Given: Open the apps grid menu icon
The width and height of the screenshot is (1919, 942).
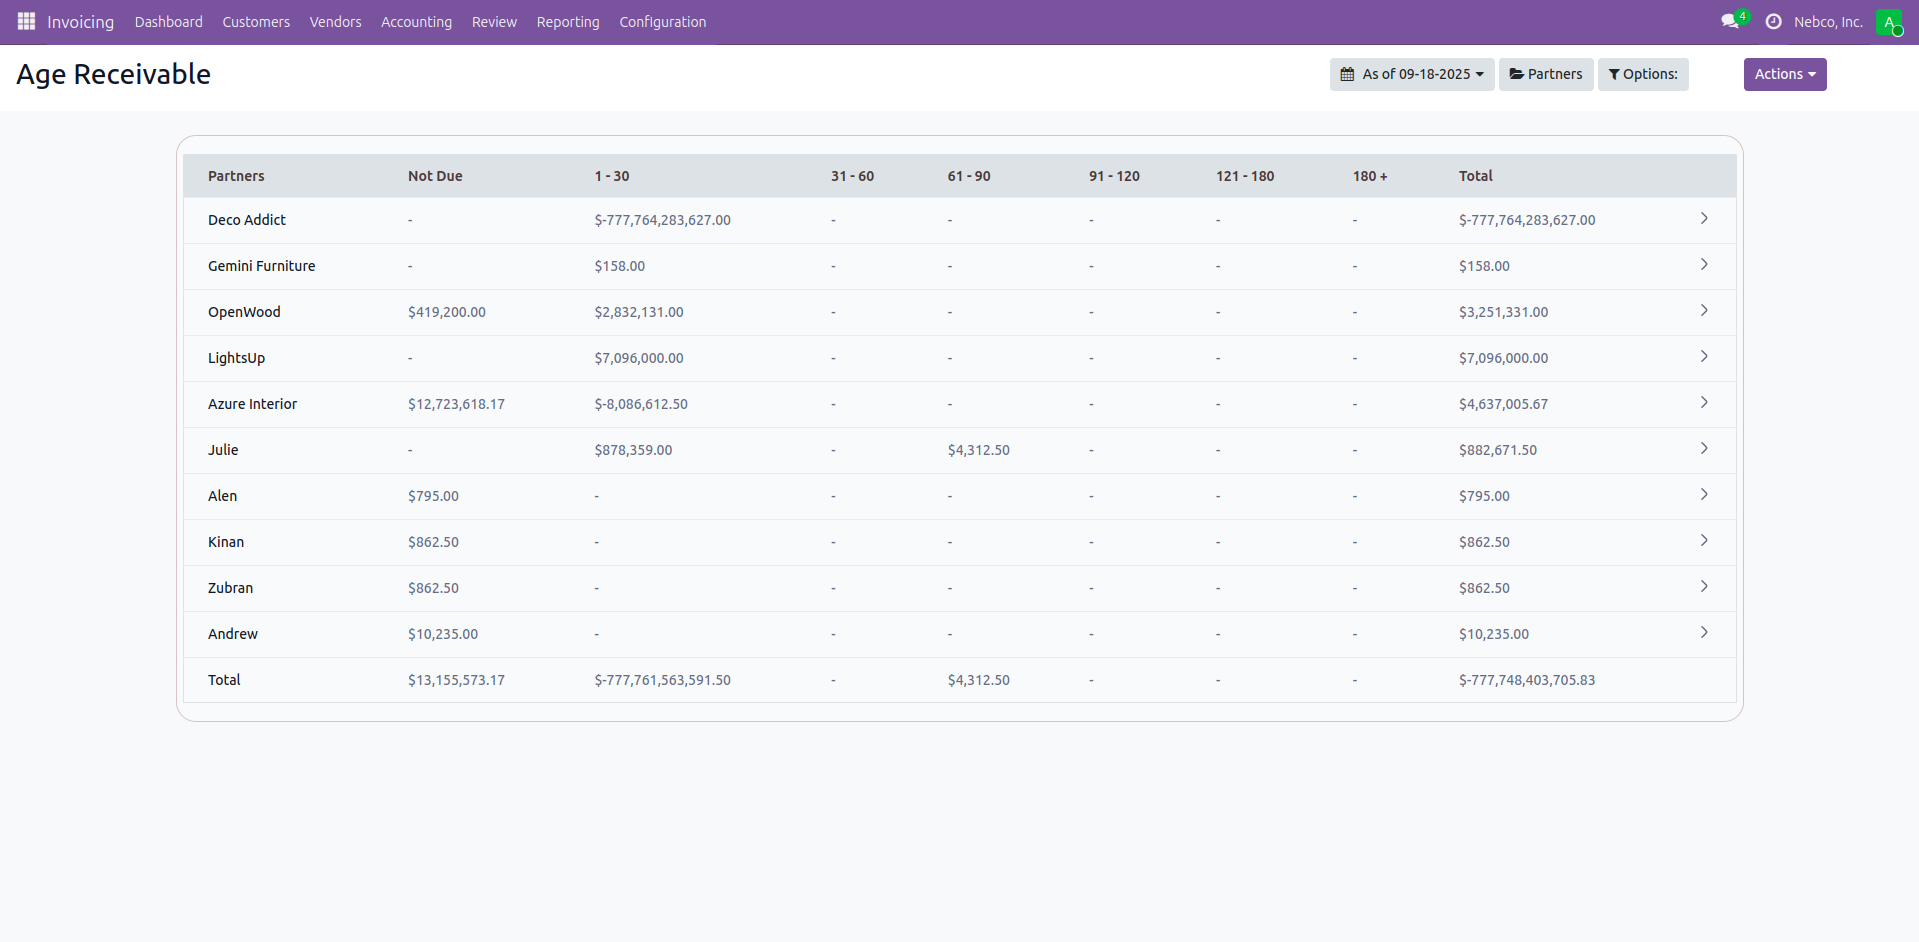Looking at the screenshot, I should [x=26, y=21].
